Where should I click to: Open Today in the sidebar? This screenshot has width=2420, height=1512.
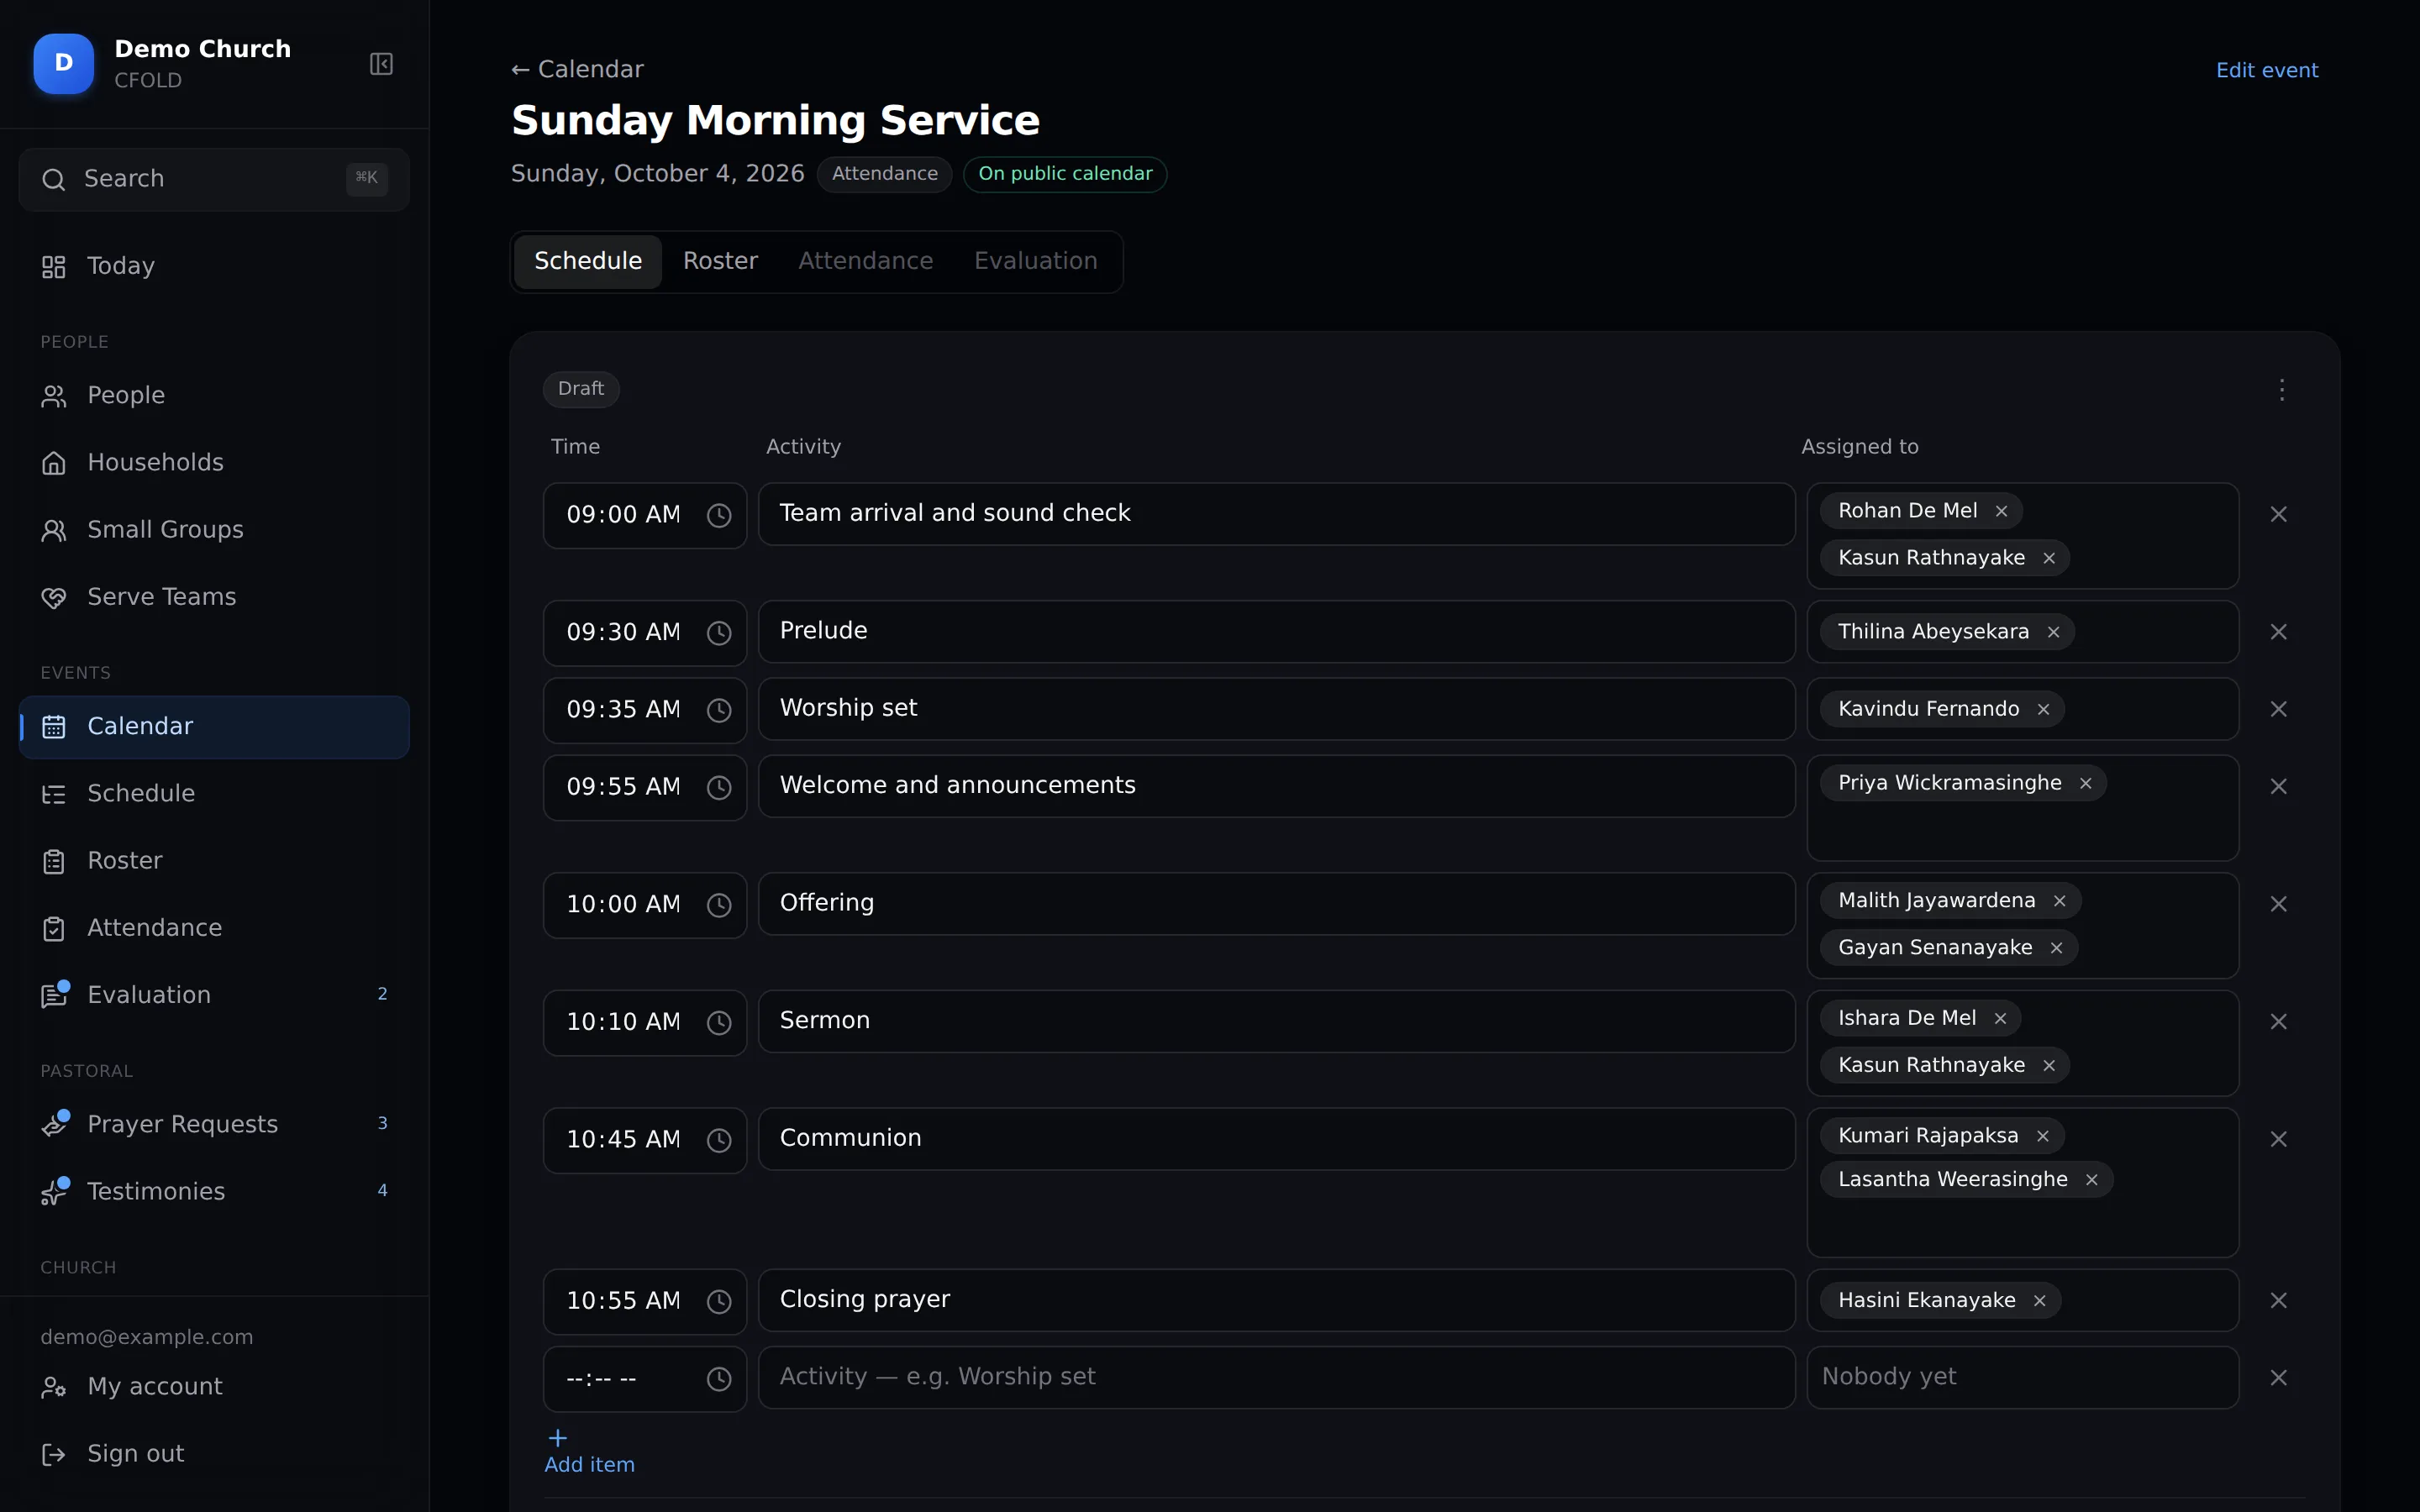point(214,266)
